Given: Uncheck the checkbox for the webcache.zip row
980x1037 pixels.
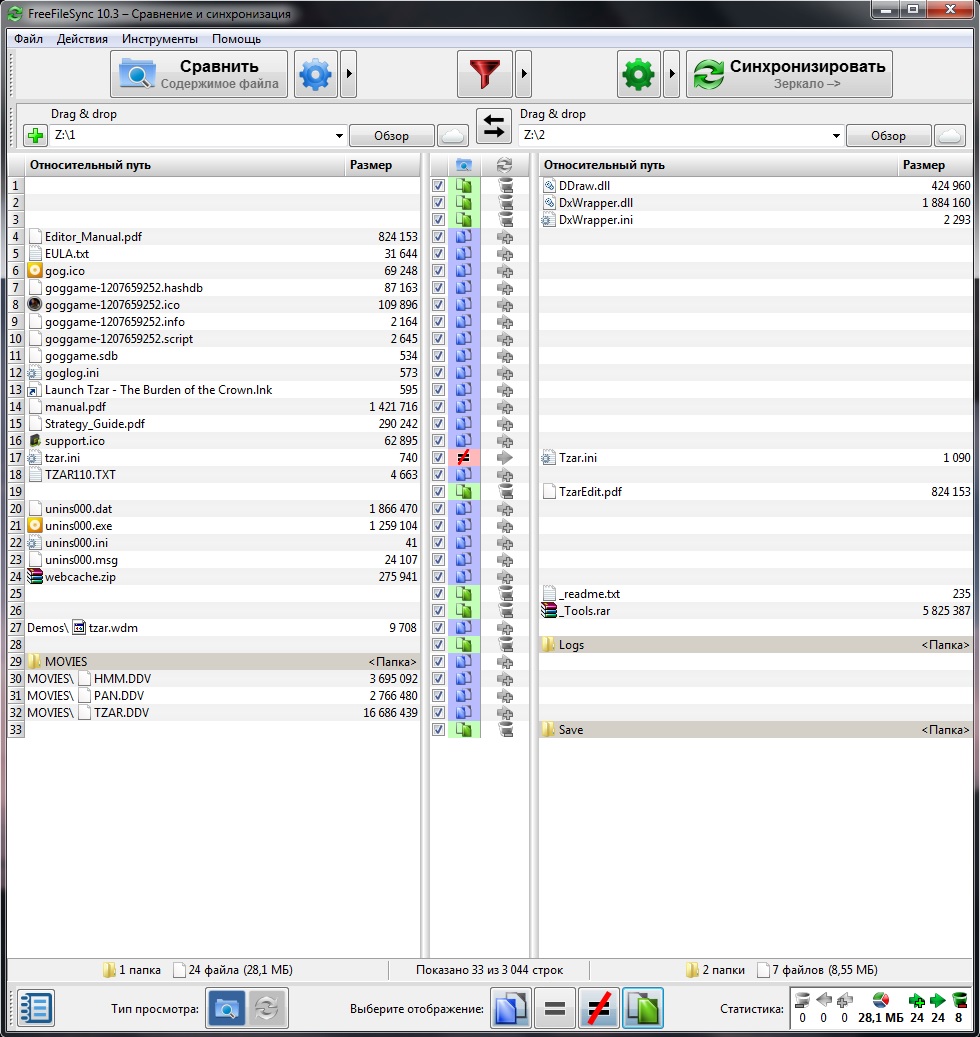Looking at the screenshot, I should click(438, 577).
